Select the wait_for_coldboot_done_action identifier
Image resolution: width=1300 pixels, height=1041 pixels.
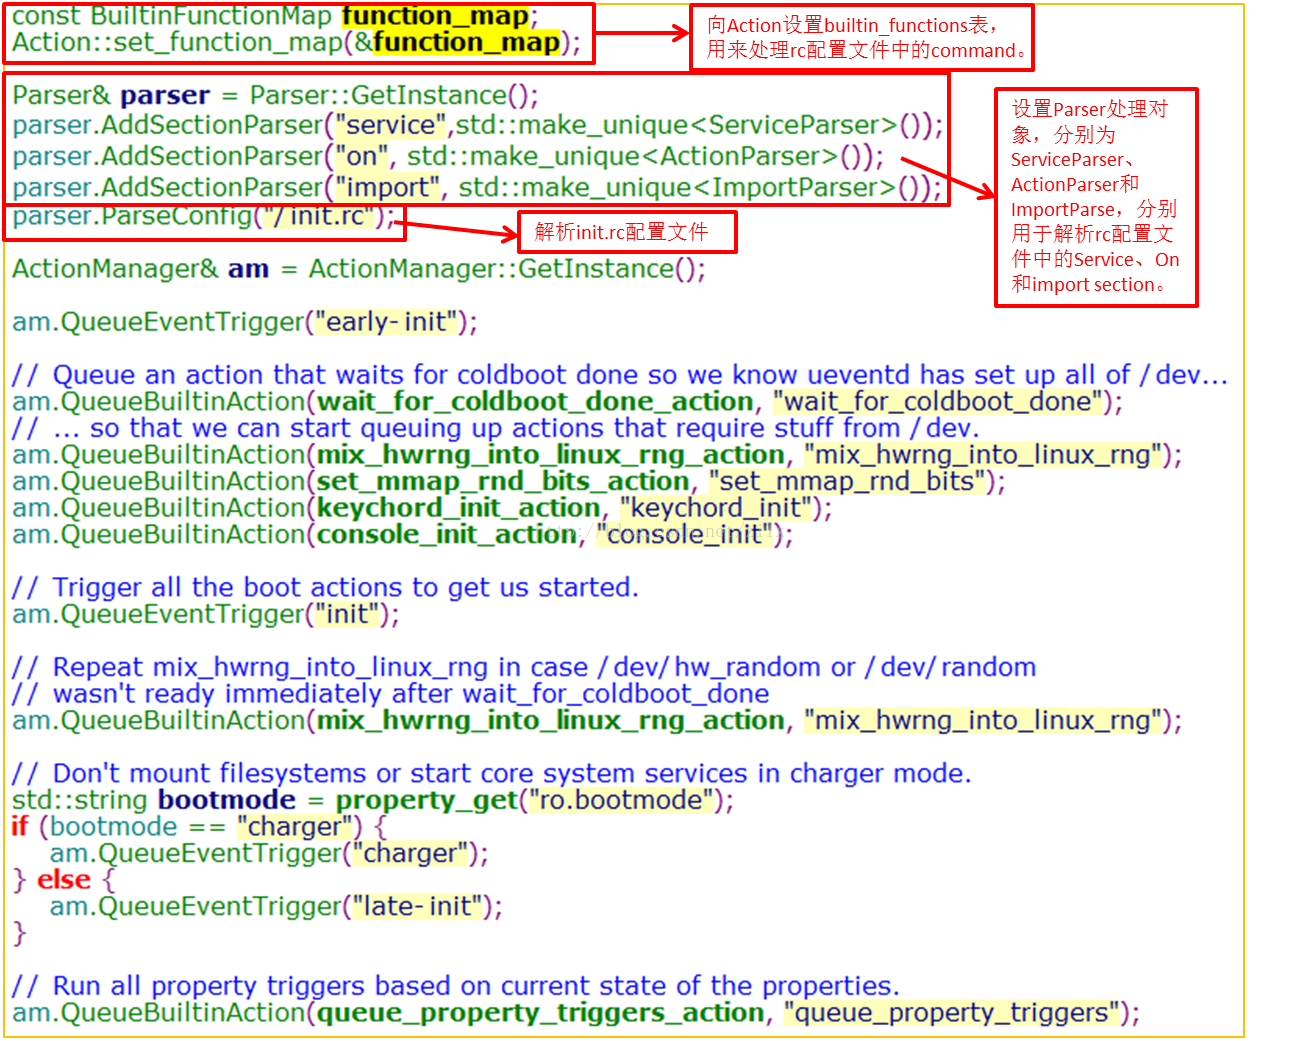point(535,402)
